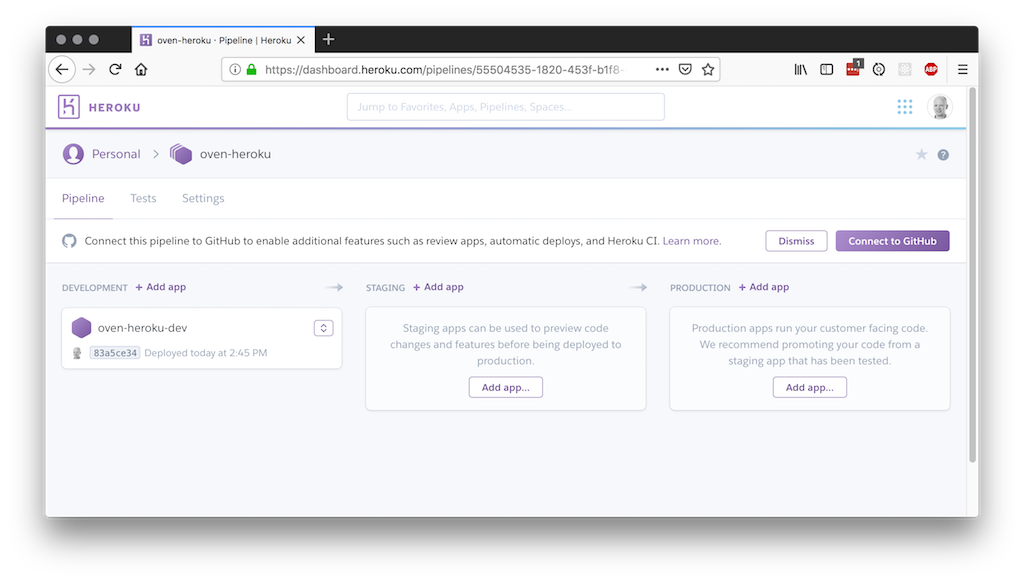
Task: Click the GitHub octocat icon in banner
Action: click(x=69, y=241)
